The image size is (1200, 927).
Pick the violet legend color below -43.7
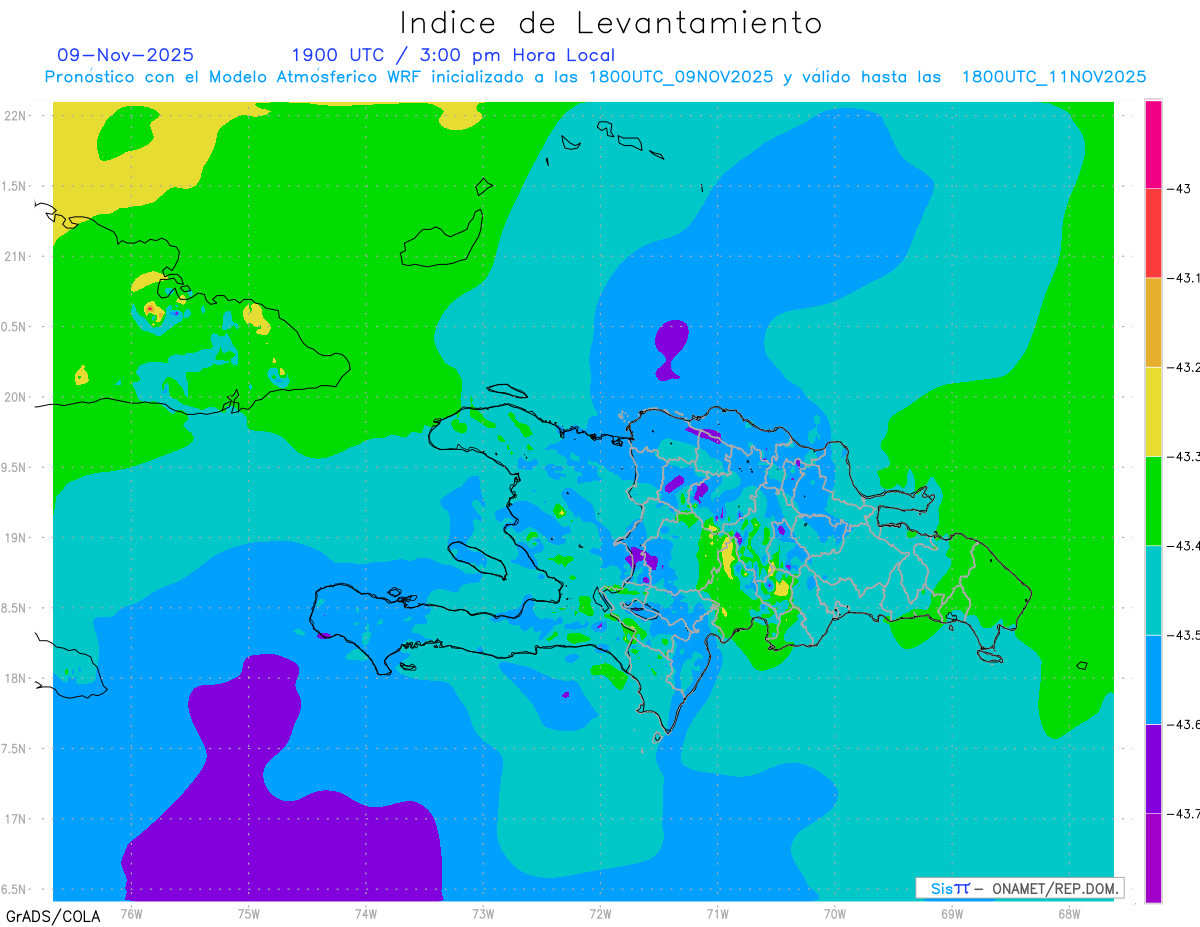click(x=1153, y=858)
